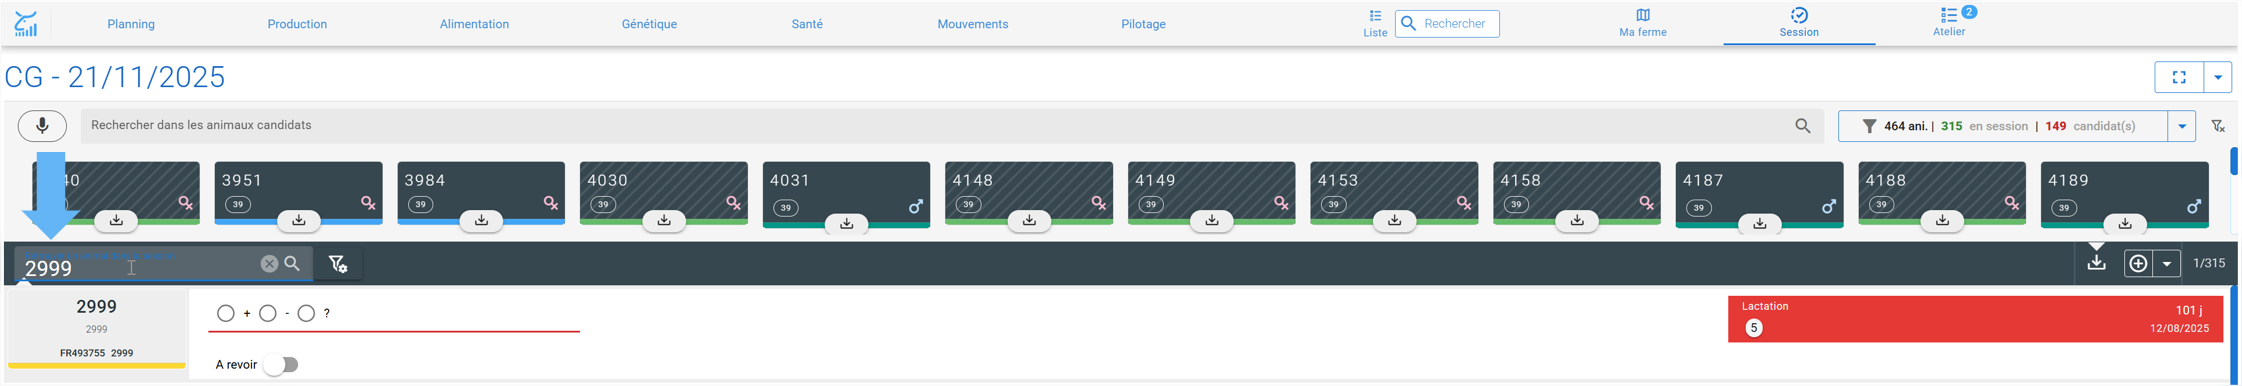Open the Liste view icon
Screen dimensions: 2242x386
coord(1375,23)
